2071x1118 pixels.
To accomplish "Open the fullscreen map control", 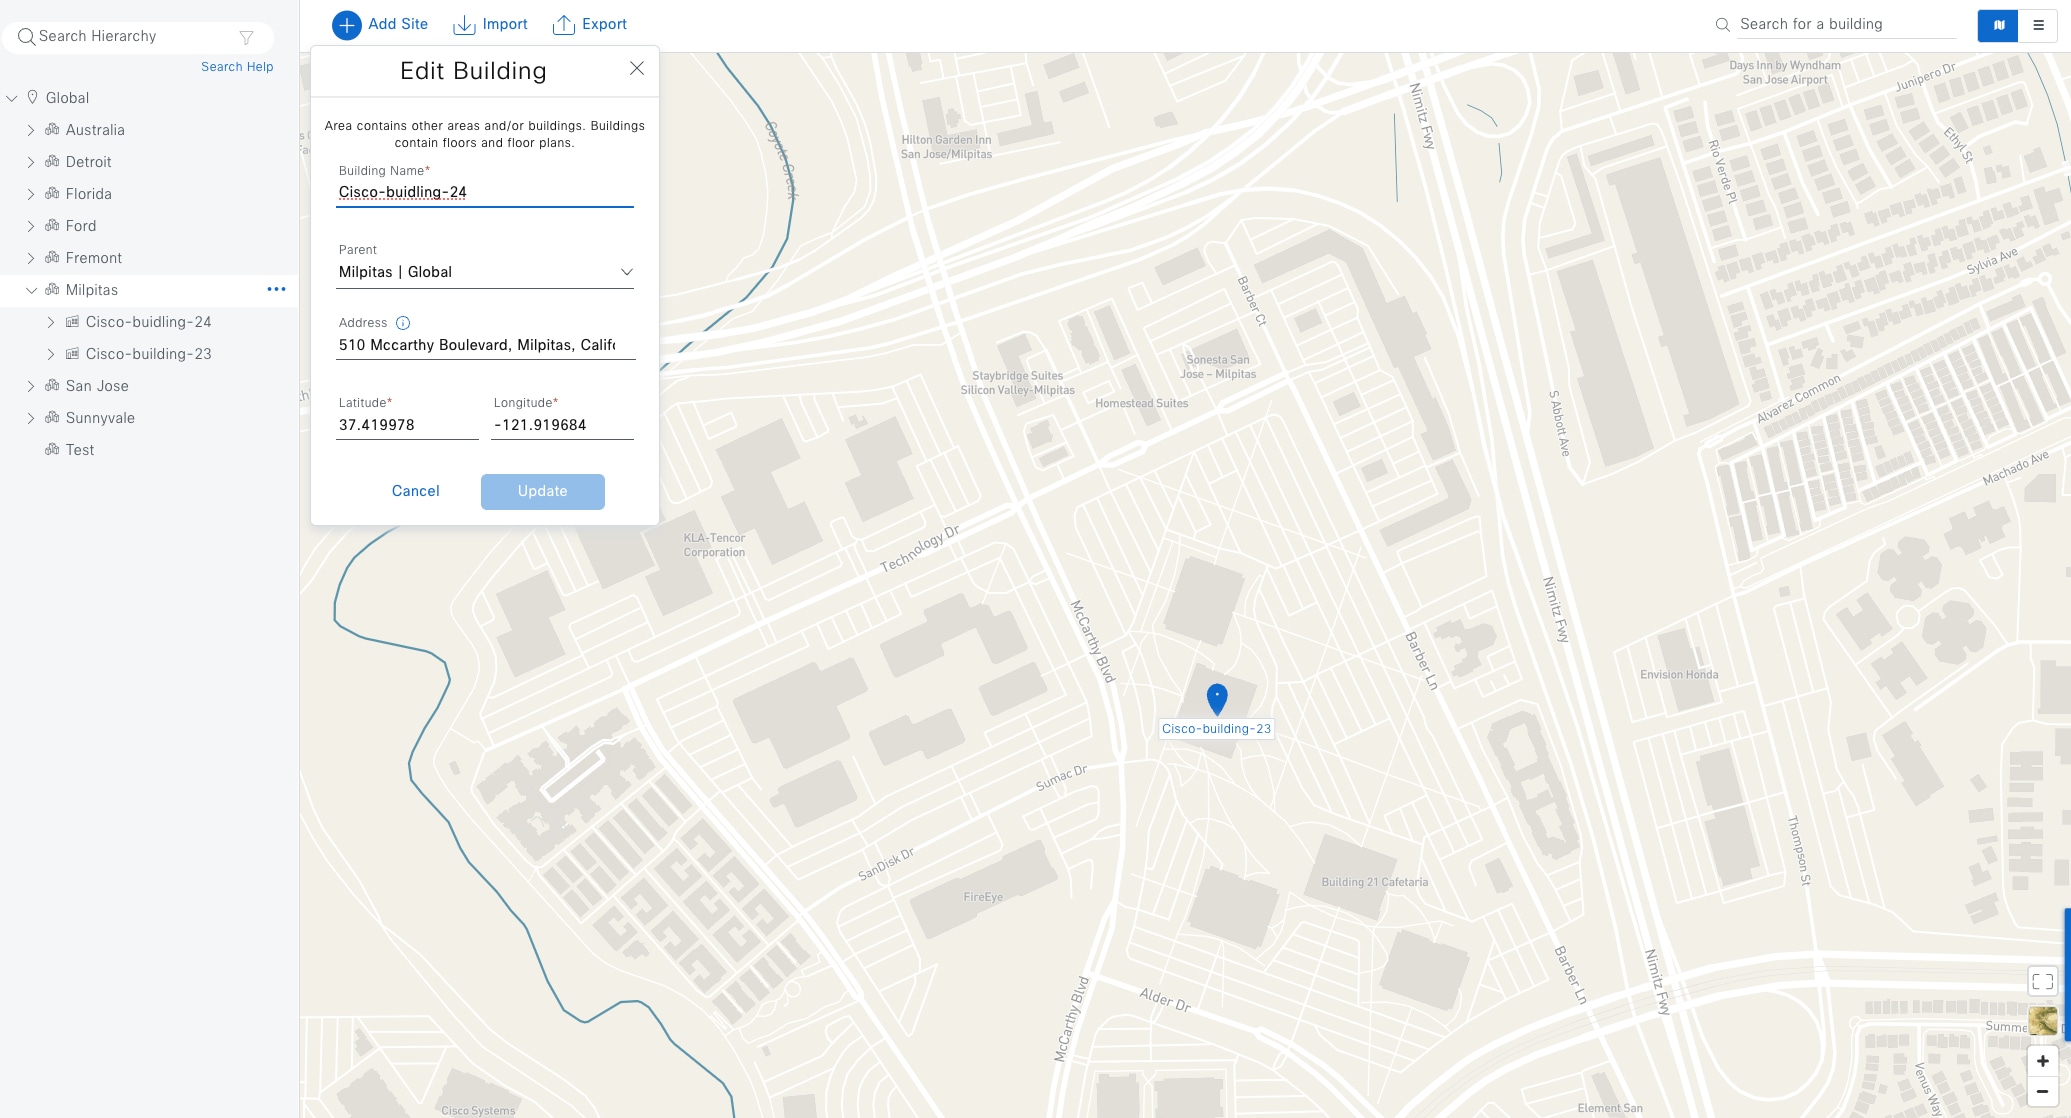I will point(2043,981).
